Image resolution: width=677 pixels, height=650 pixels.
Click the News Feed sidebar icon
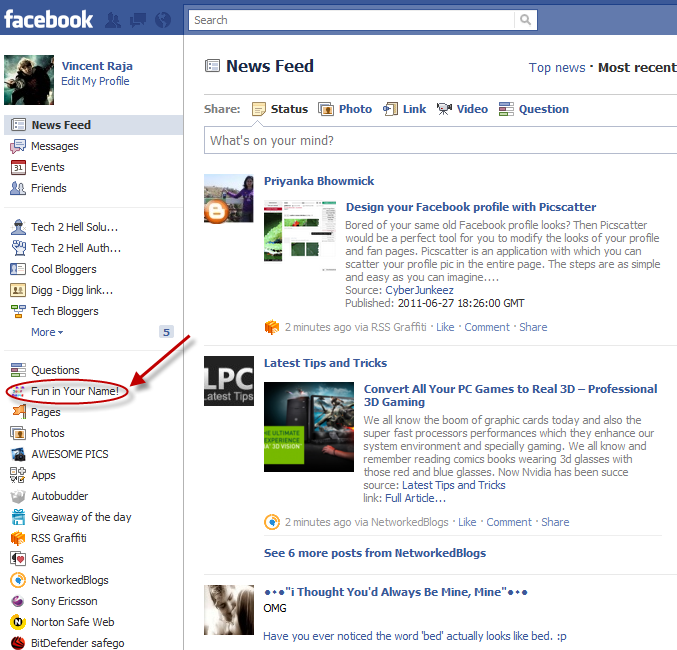click(x=18, y=125)
